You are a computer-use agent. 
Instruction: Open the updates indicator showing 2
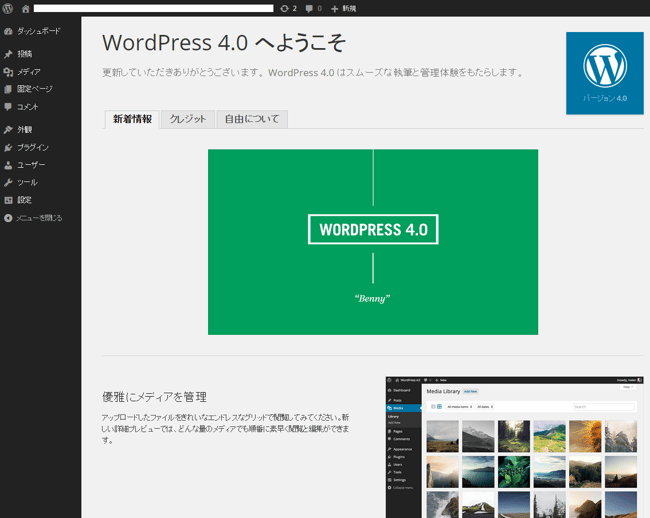pos(289,8)
